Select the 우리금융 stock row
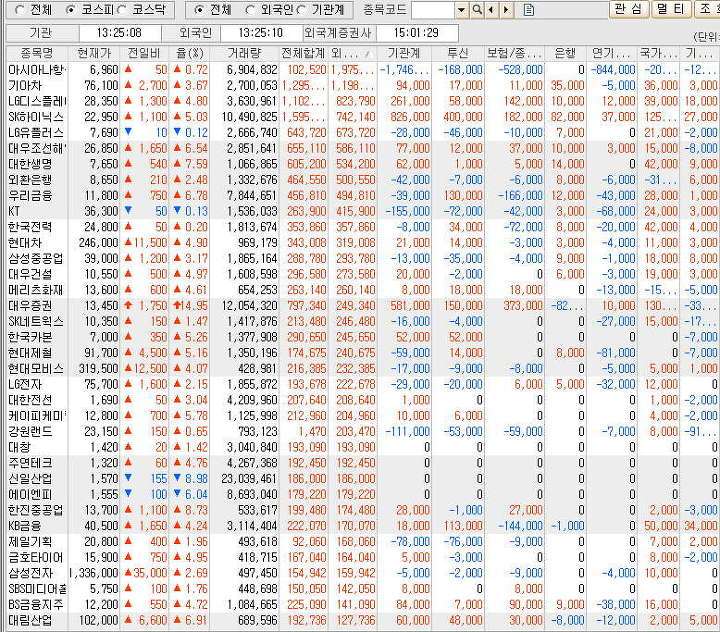The height and width of the screenshot is (632, 720). pyautogui.click(x=363, y=196)
